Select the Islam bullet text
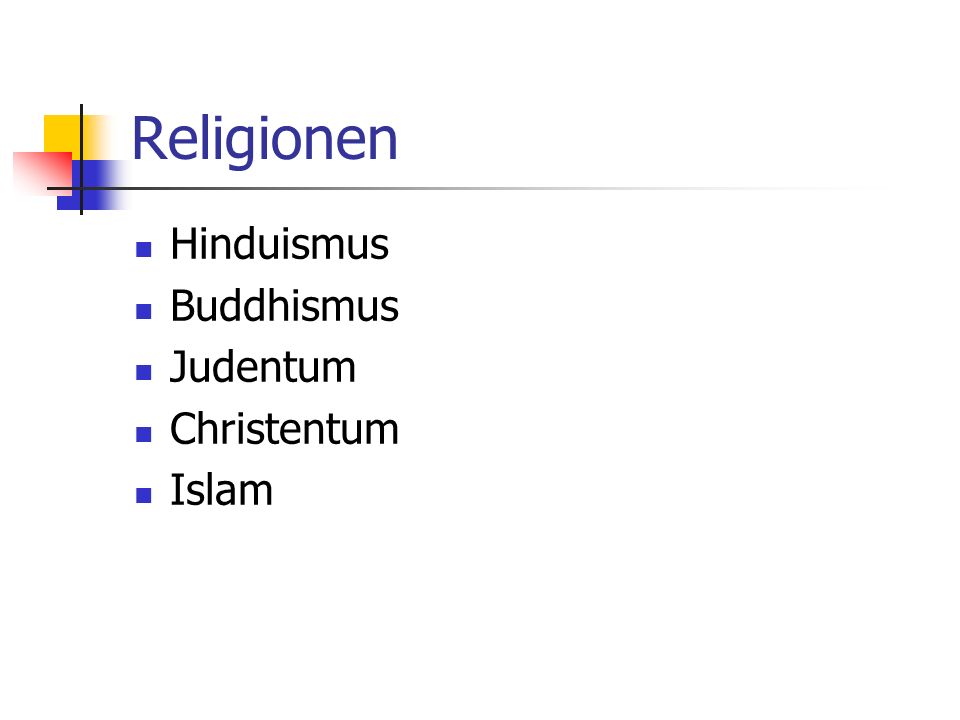Image resolution: width=960 pixels, height=720 pixels. (x=221, y=490)
